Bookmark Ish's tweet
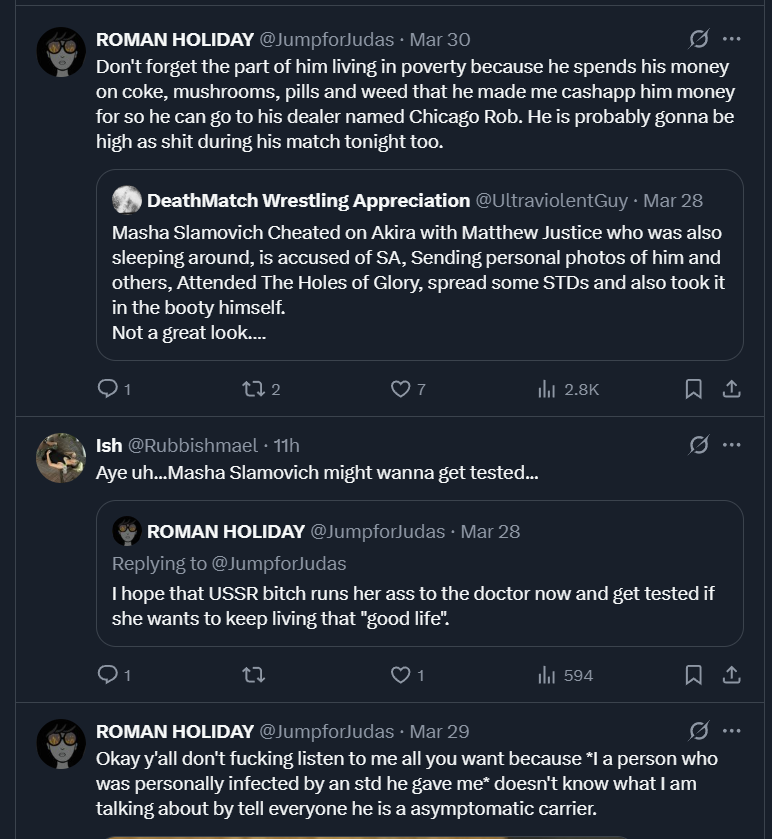This screenshot has height=839, width=772. (693, 675)
